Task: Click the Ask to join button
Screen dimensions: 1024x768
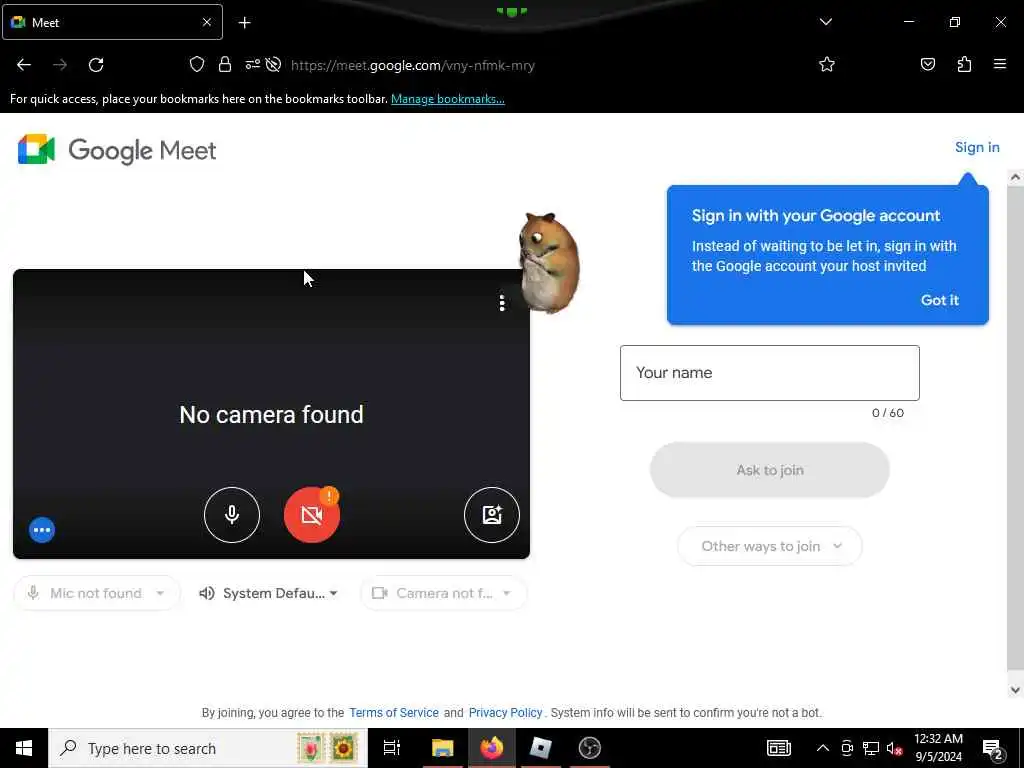Action: tap(770, 470)
